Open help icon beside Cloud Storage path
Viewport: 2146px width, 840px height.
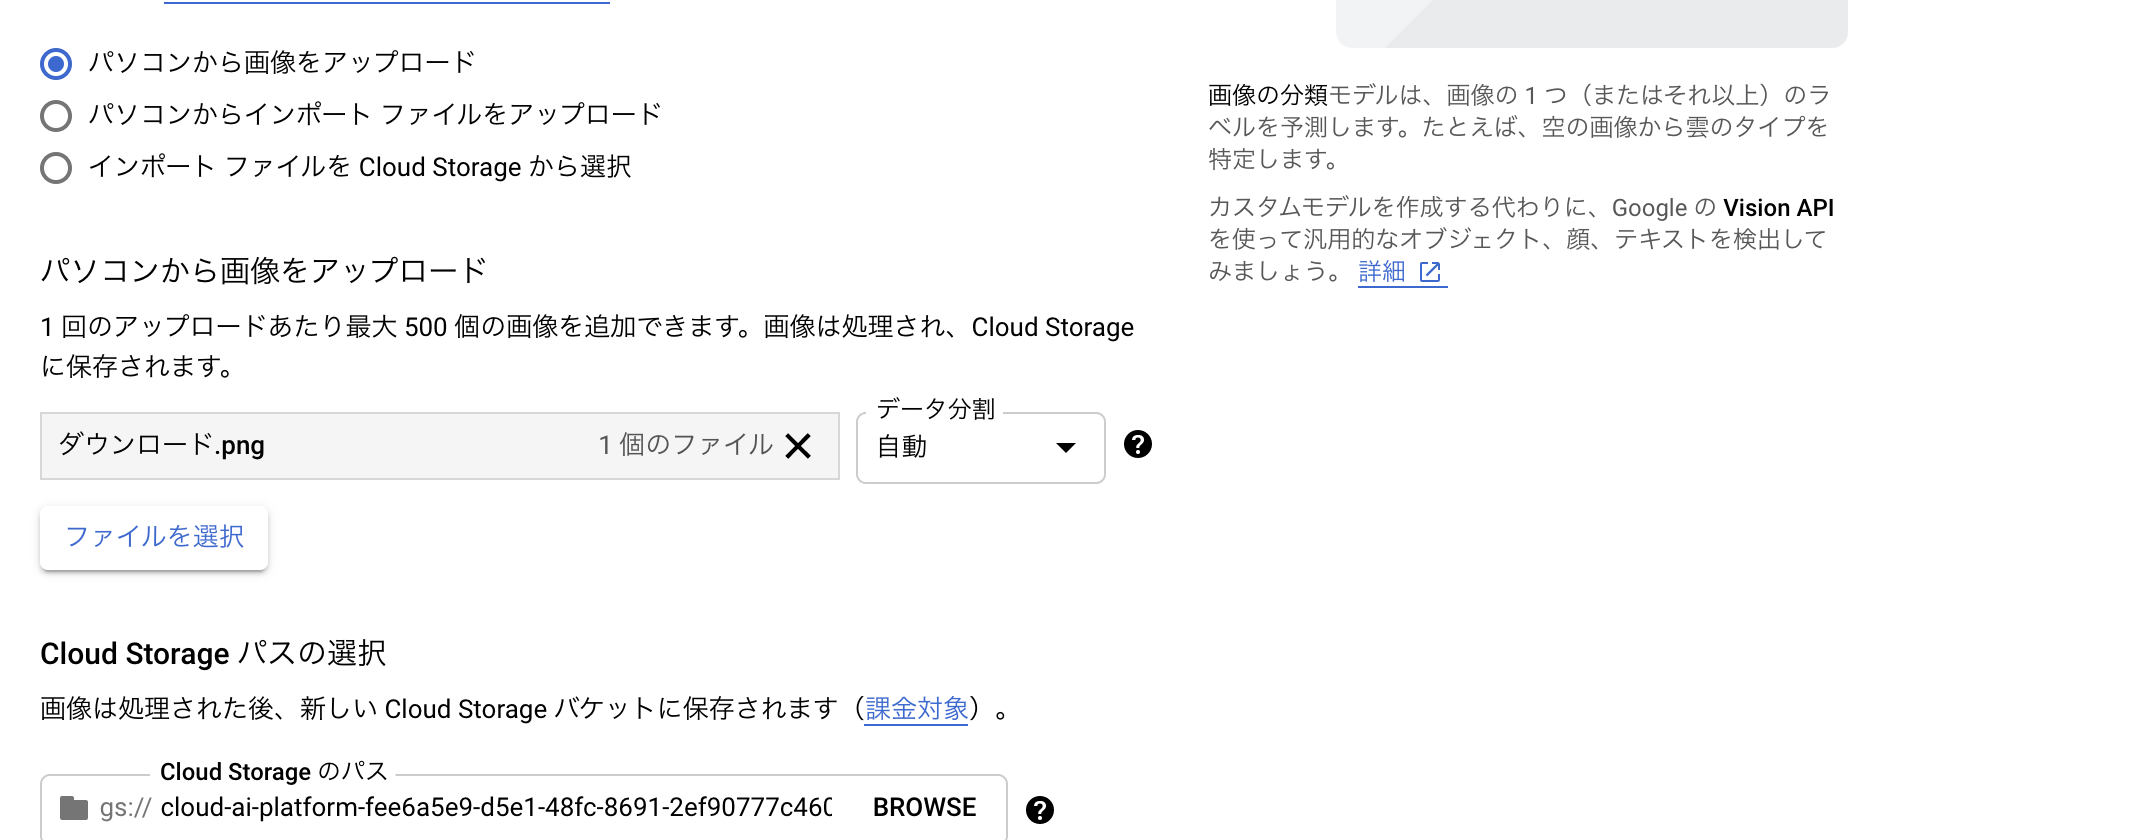1040,809
